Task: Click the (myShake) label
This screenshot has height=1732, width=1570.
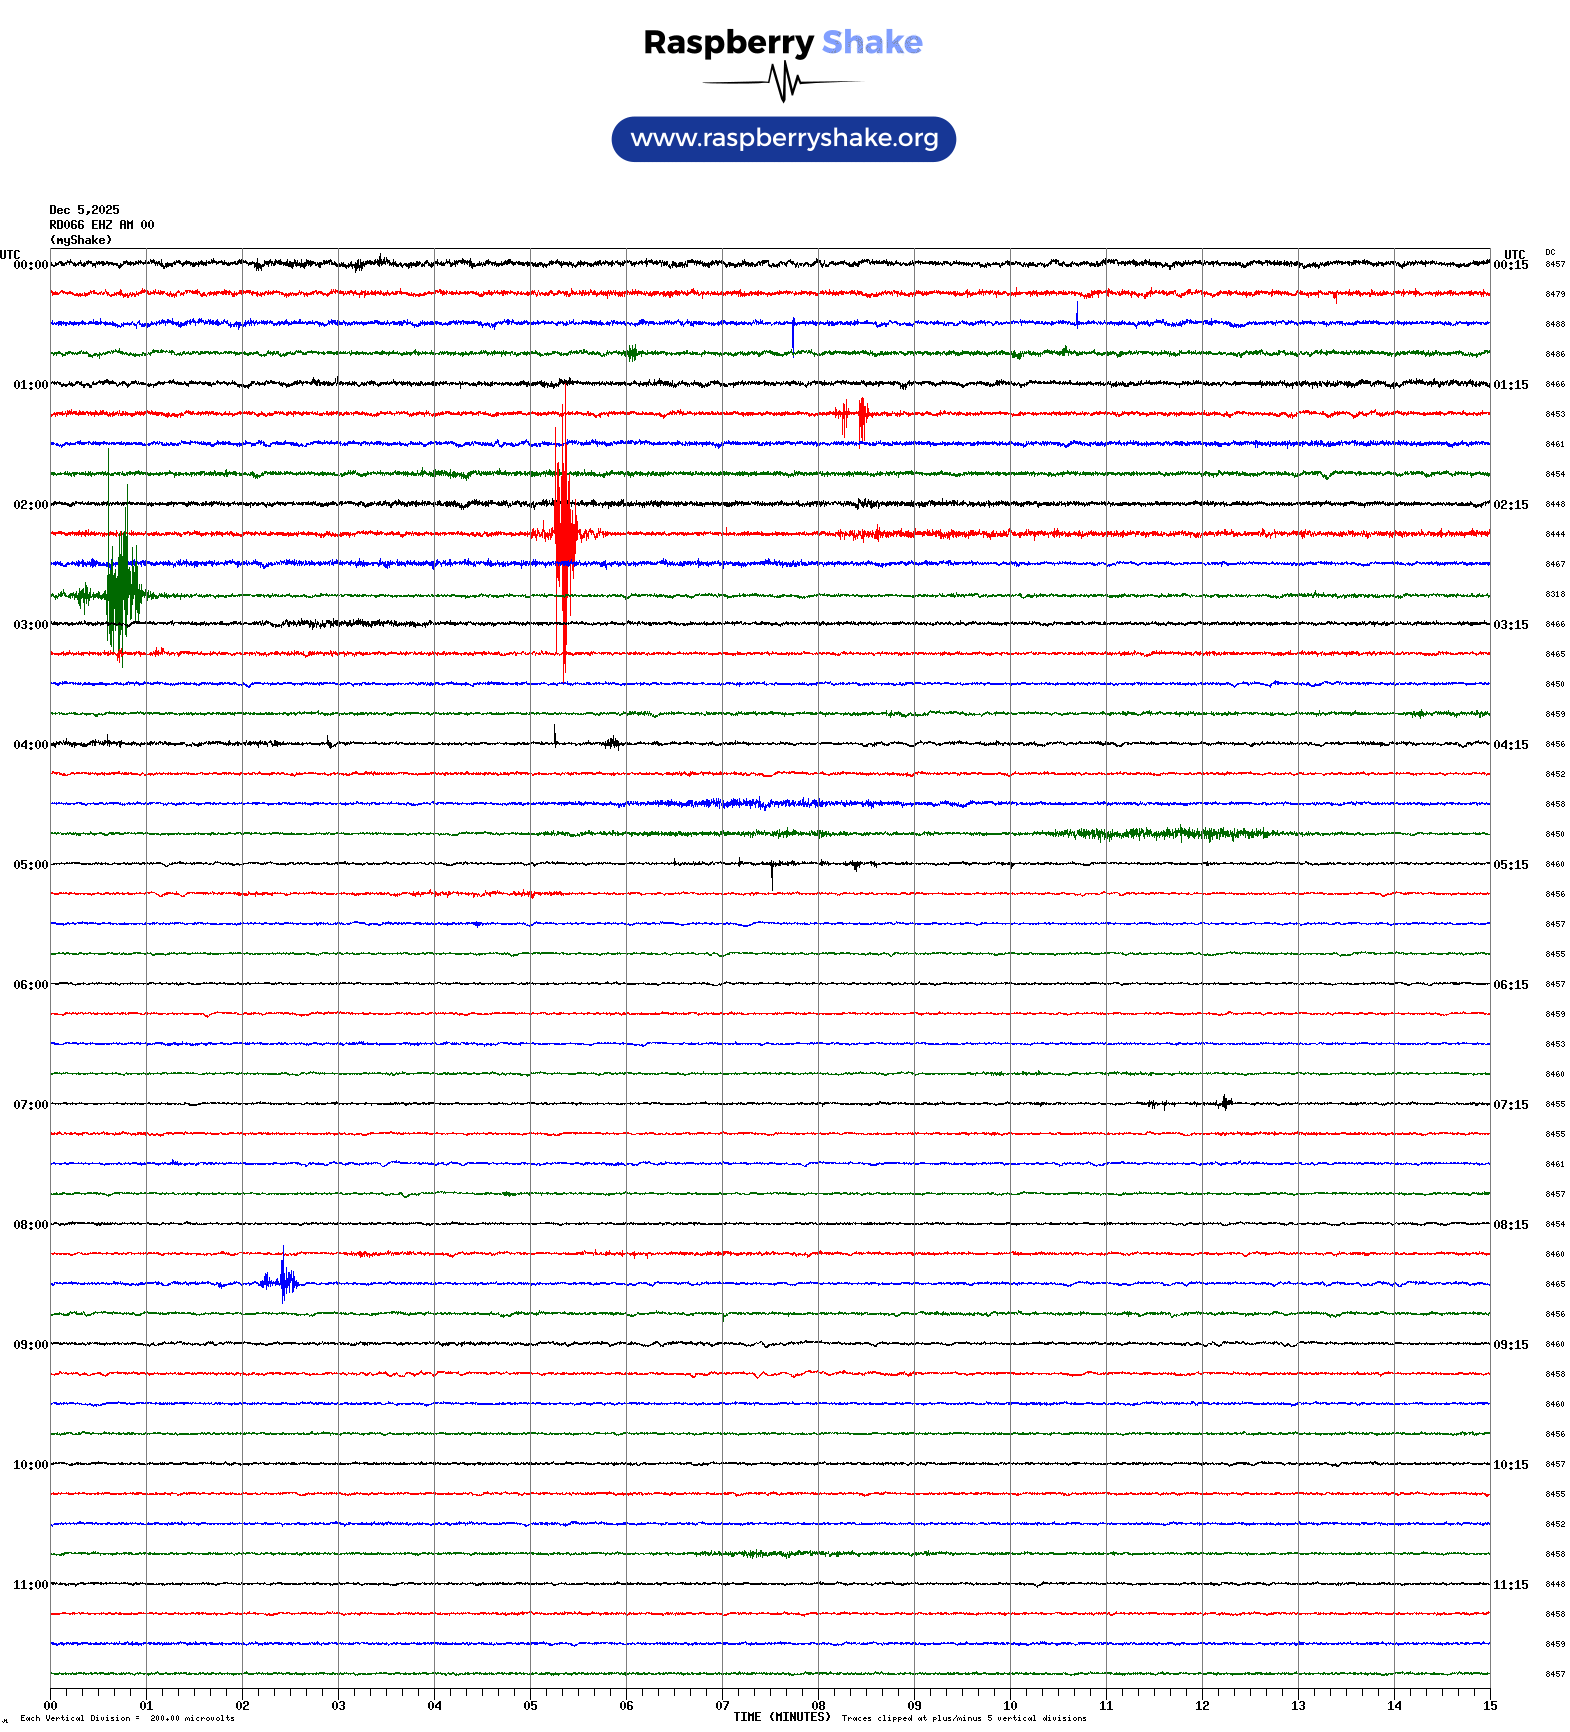Action: [x=80, y=240]
